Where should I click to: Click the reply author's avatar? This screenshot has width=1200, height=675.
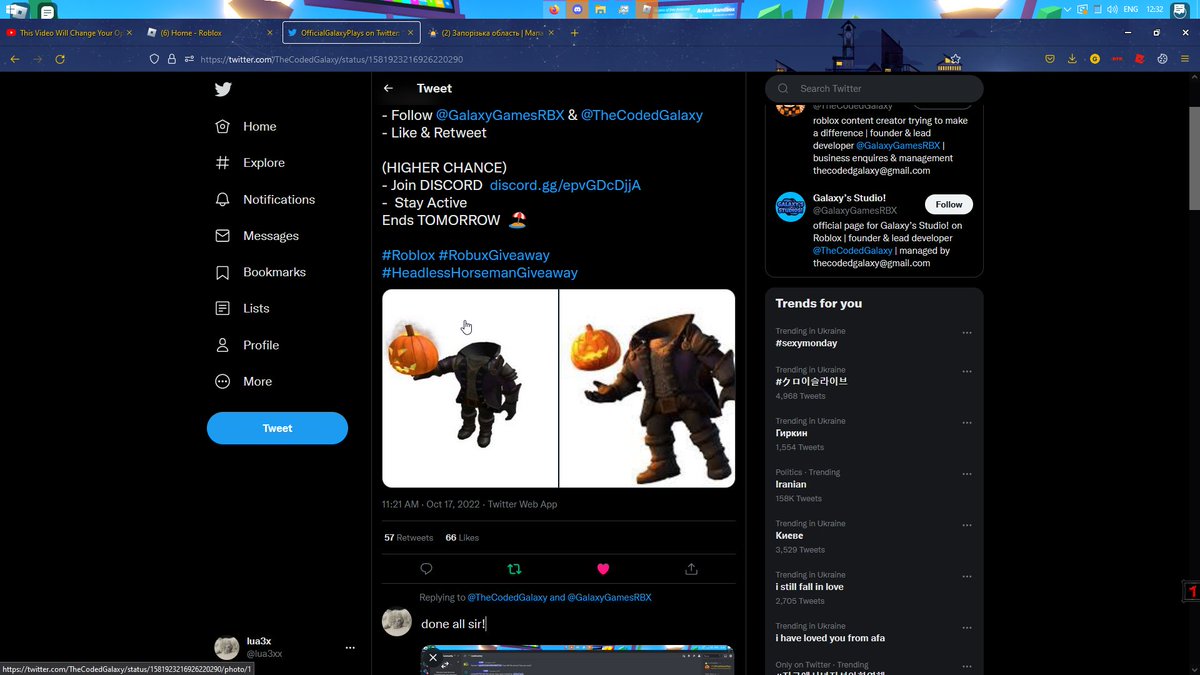click(397, 621)
